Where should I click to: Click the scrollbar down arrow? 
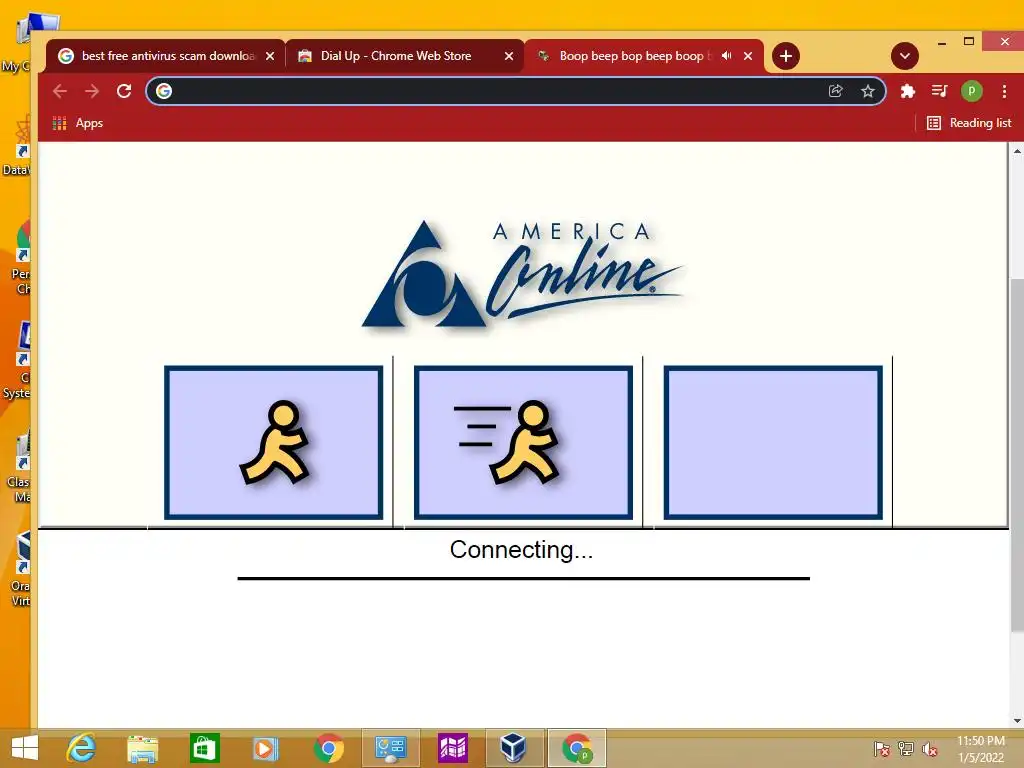(x=1017, y=721)
